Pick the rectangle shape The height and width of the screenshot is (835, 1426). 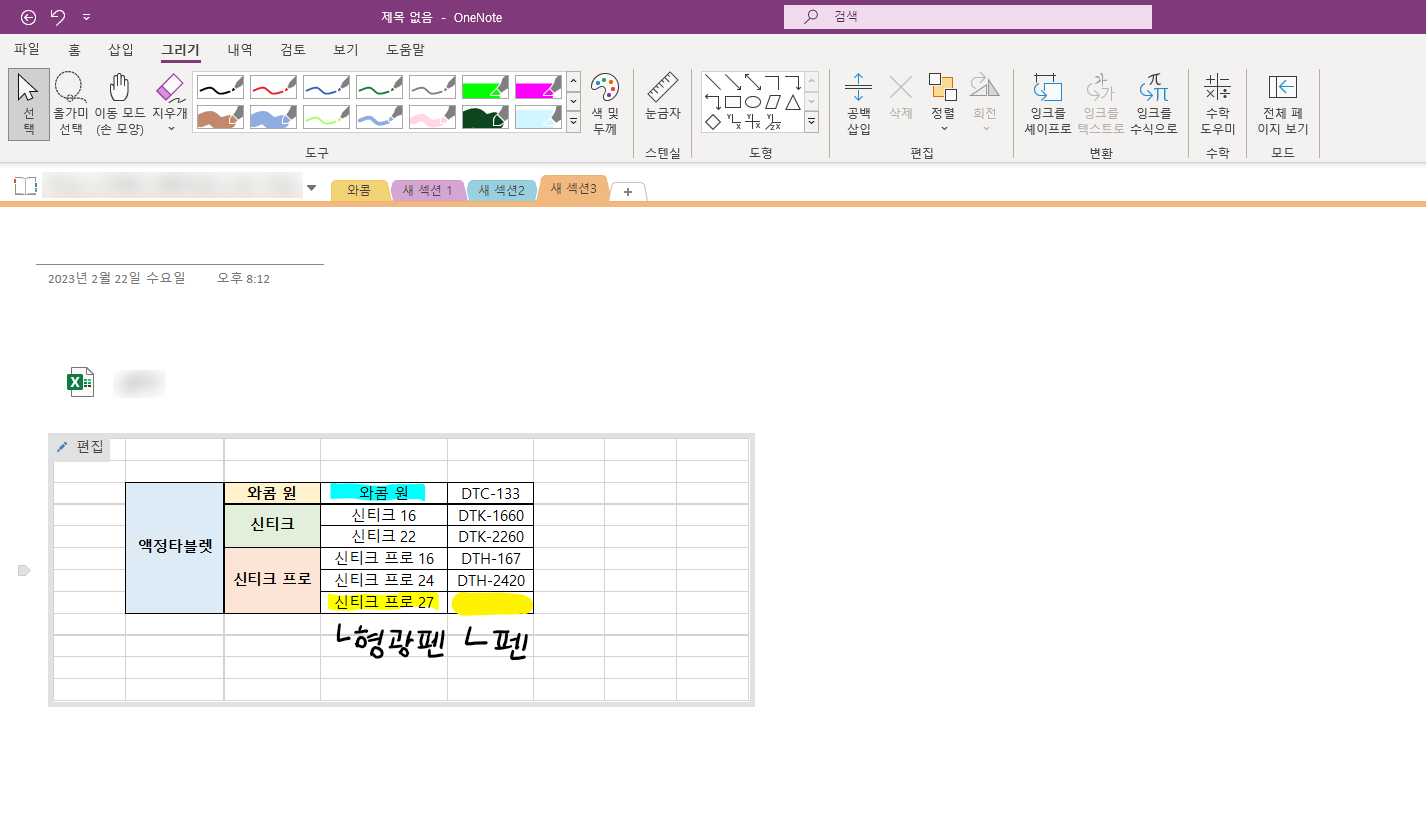click(x=733, y=102)
